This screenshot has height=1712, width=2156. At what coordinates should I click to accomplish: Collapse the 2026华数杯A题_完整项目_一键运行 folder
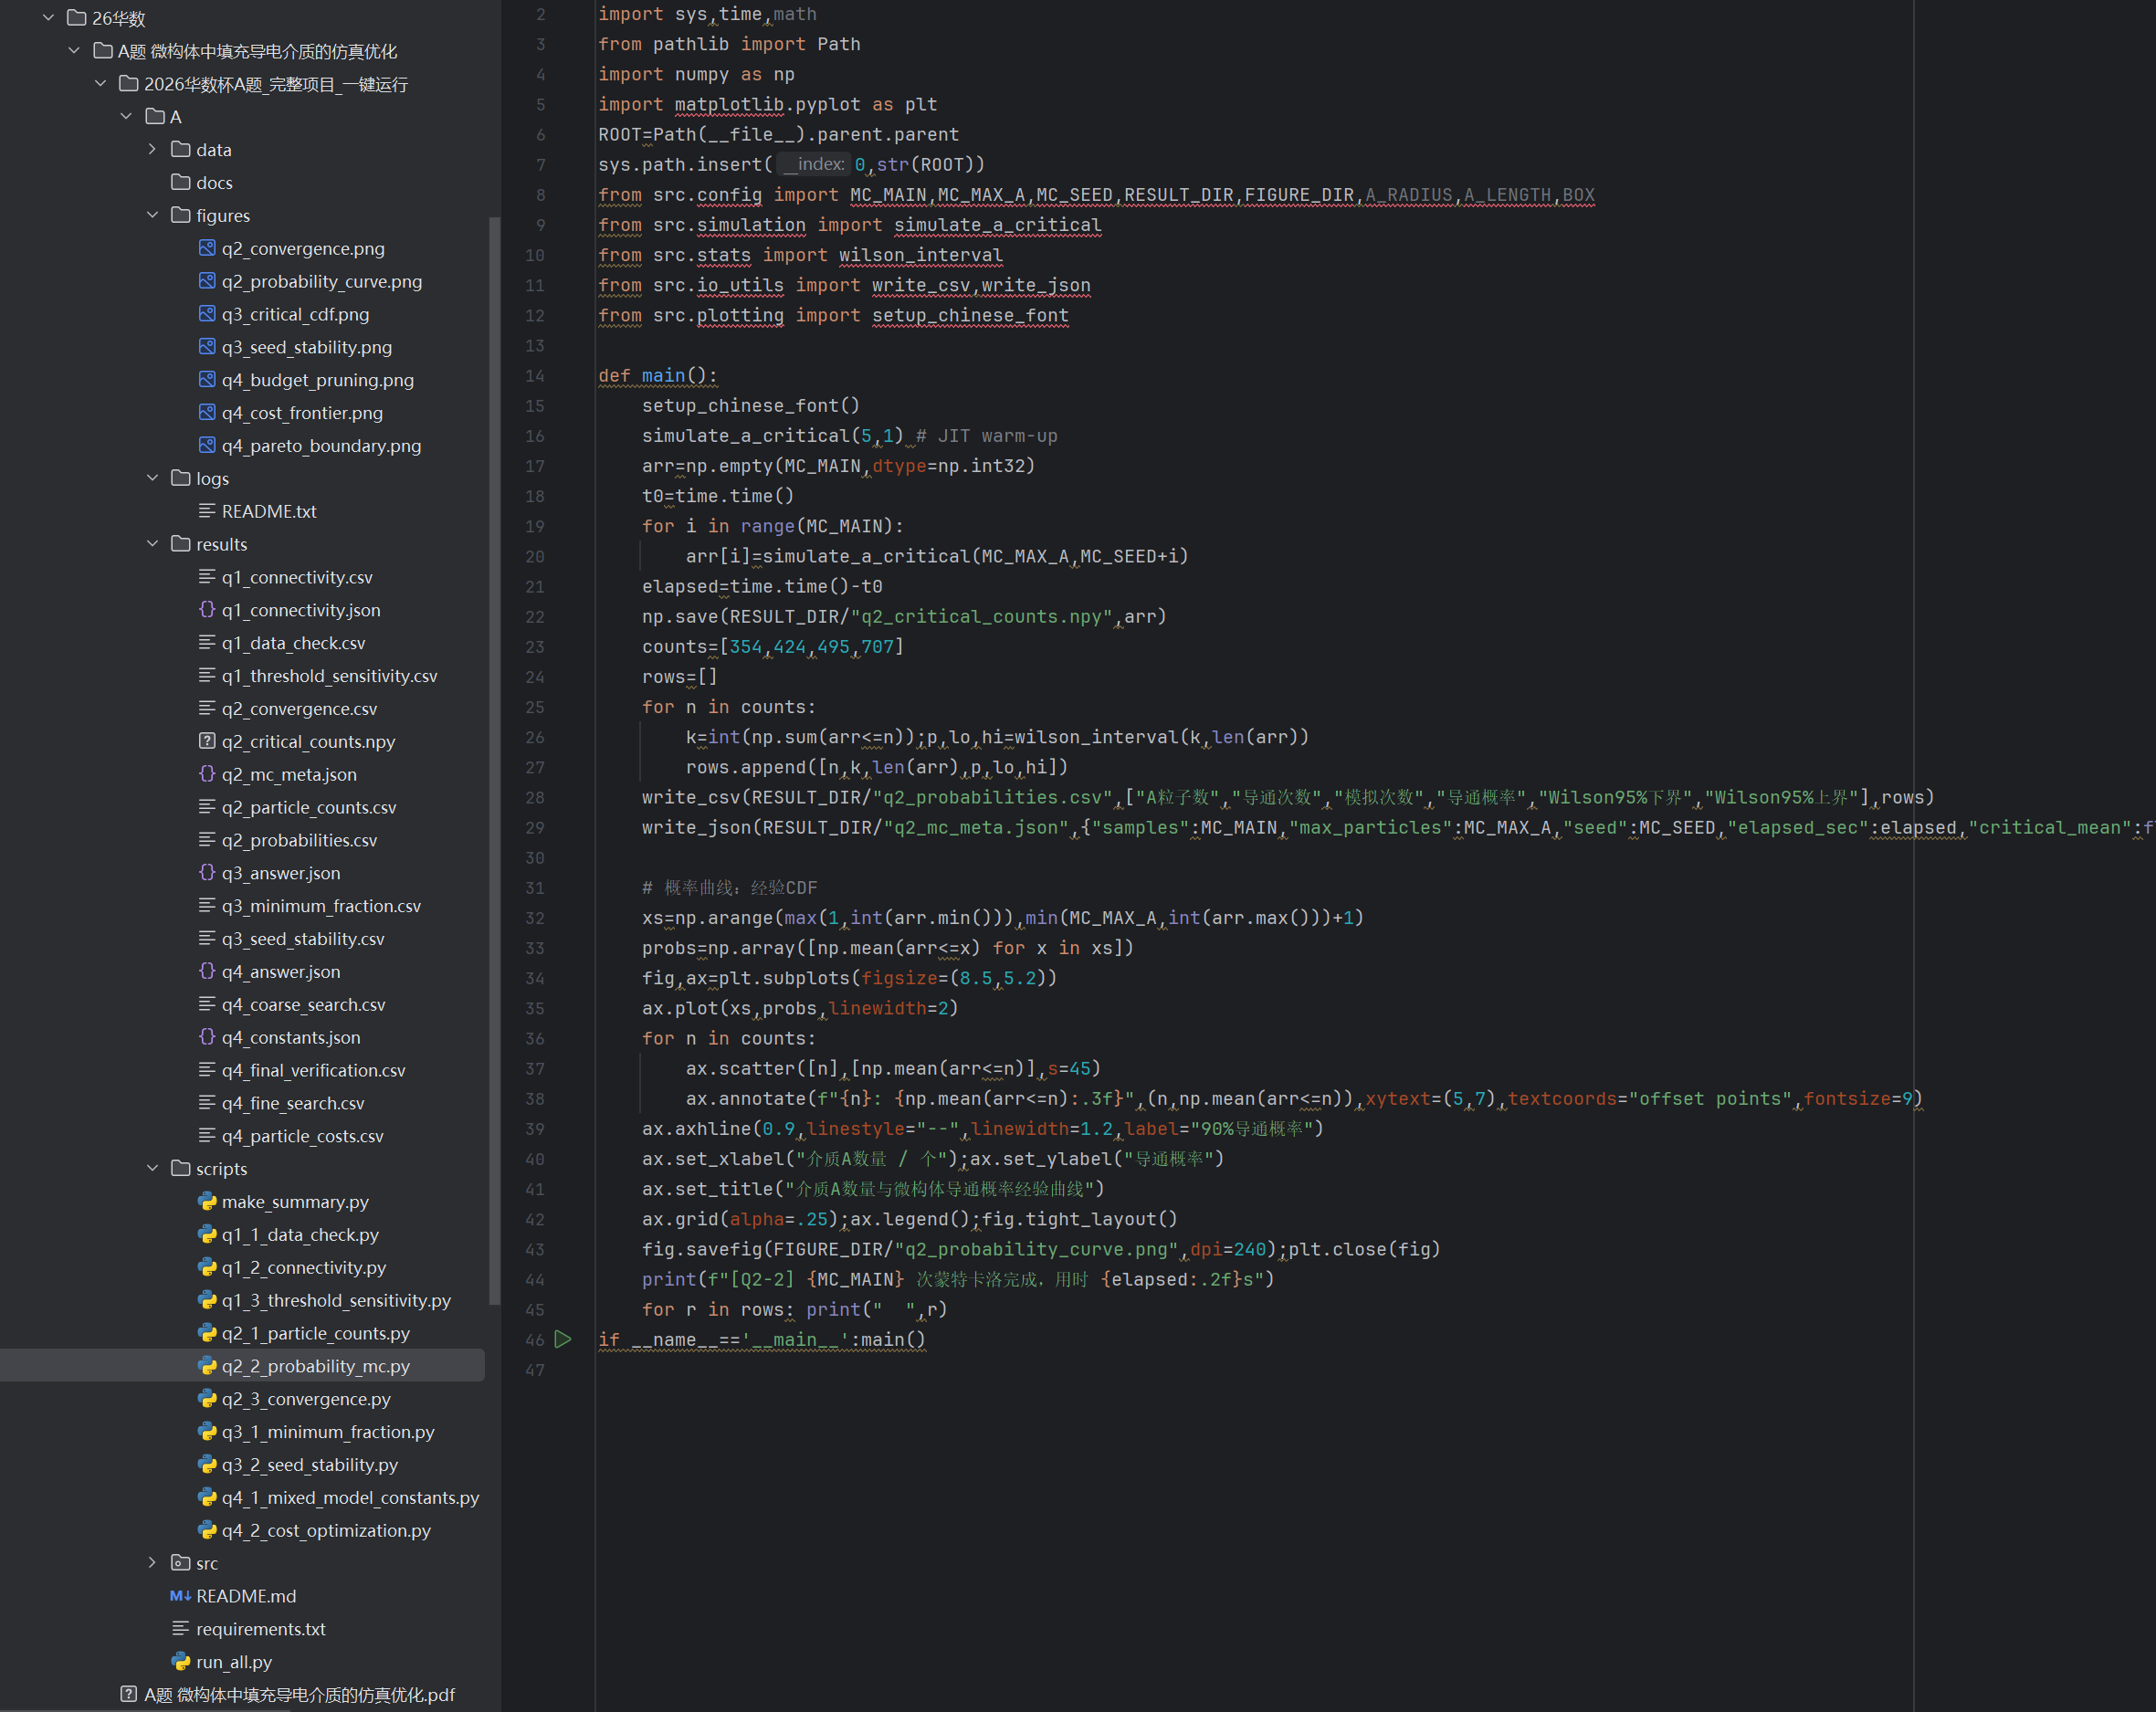pyautogui.click(x=100, y=84)
